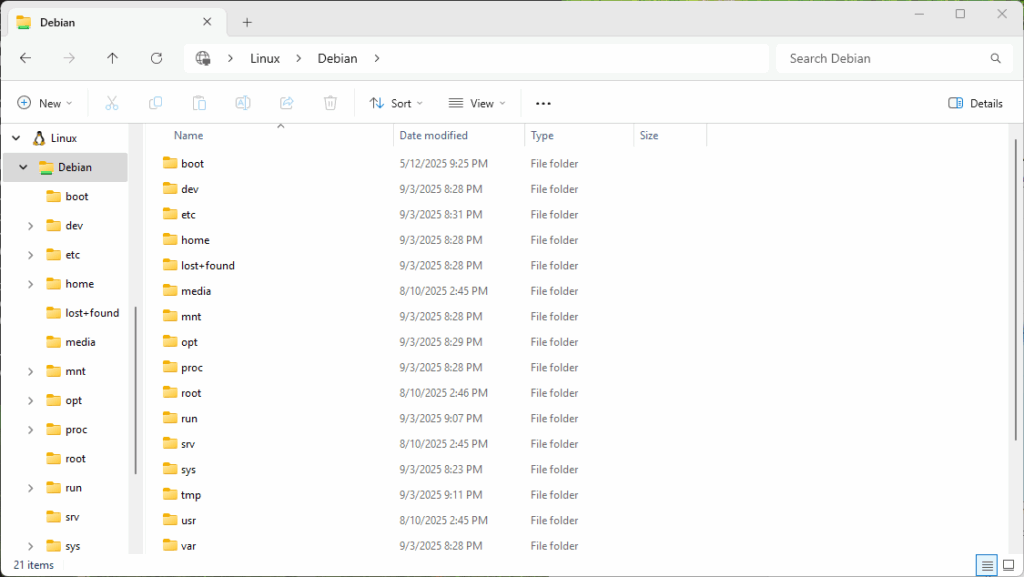1024x577 pixels.
Task: Click the sidebar tree scrollbar
Action: pyautogui.click(x=136, y=390)
